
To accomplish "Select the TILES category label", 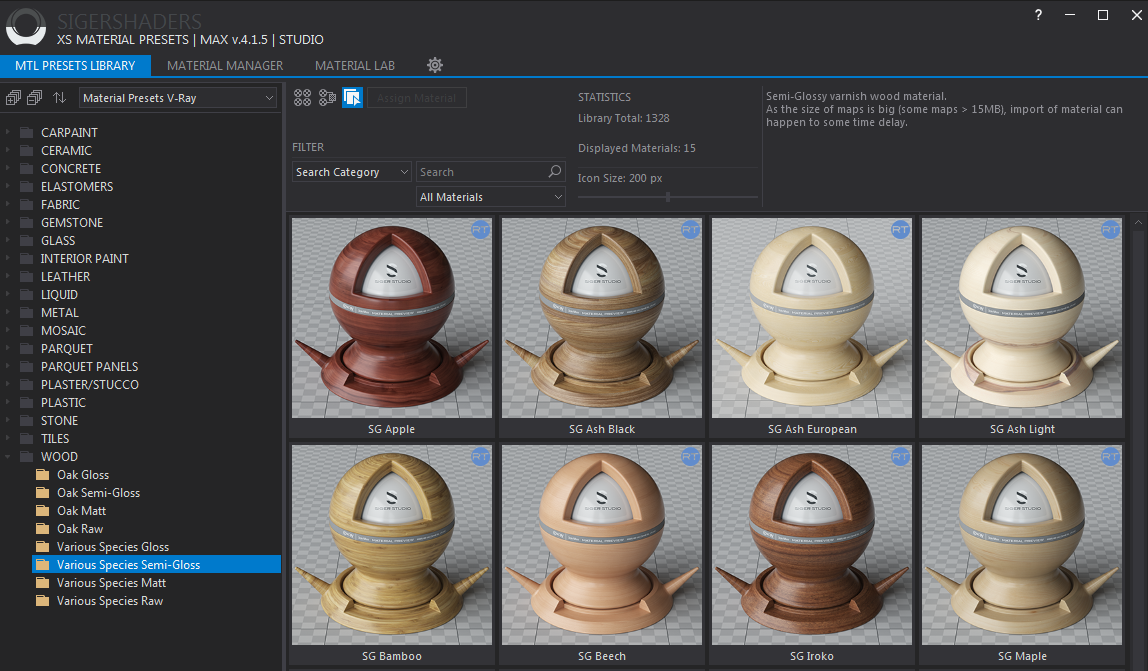I will [55, 438].
